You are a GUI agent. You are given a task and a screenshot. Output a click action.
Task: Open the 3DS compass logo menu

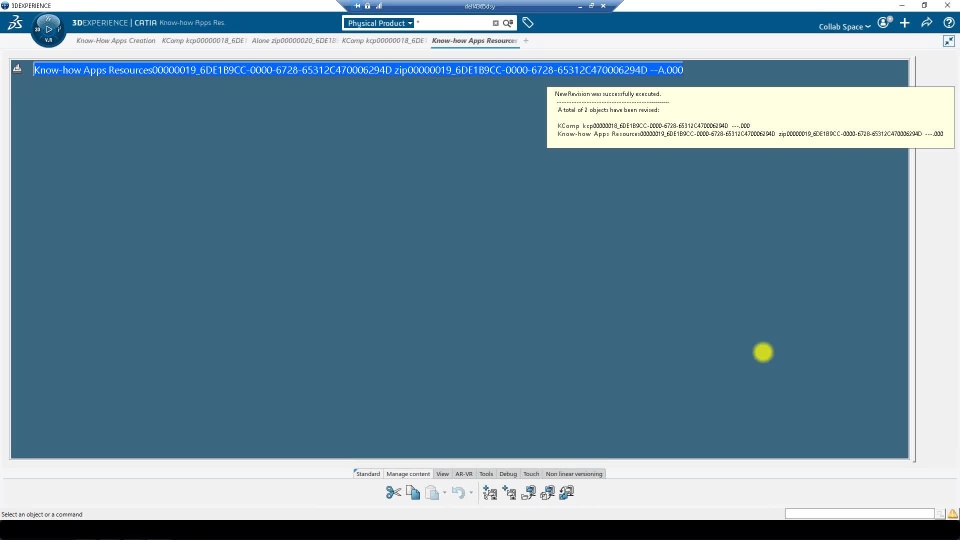15,23
